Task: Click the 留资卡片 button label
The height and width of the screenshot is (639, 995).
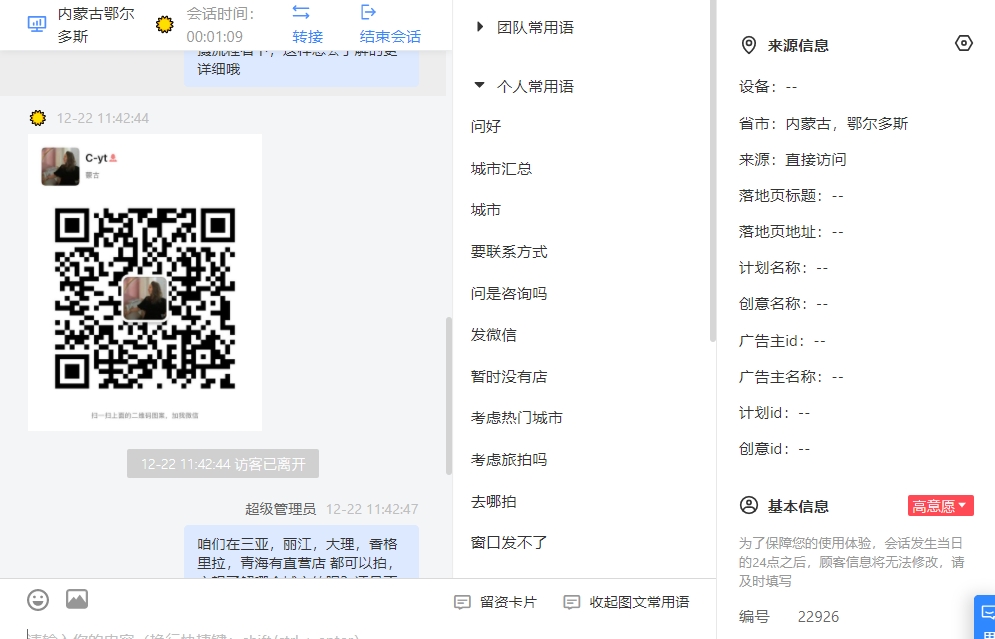Action: pos(508,602)
